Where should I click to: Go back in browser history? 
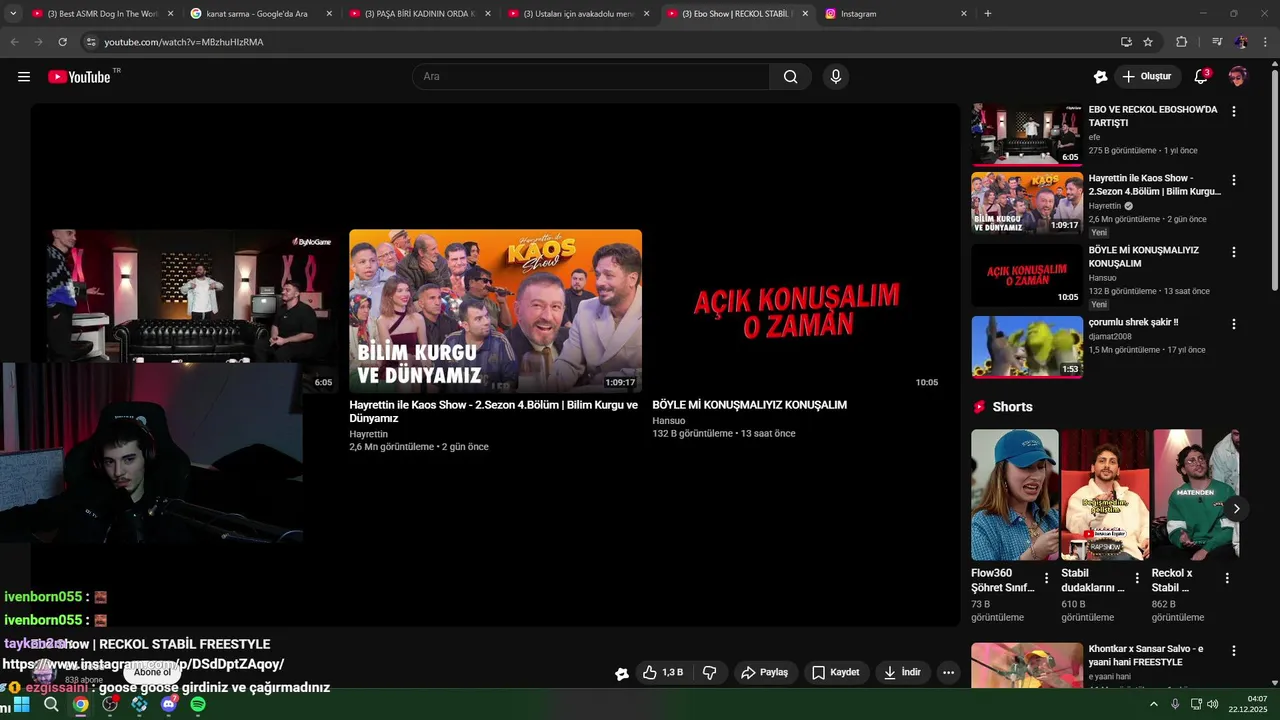14,42
